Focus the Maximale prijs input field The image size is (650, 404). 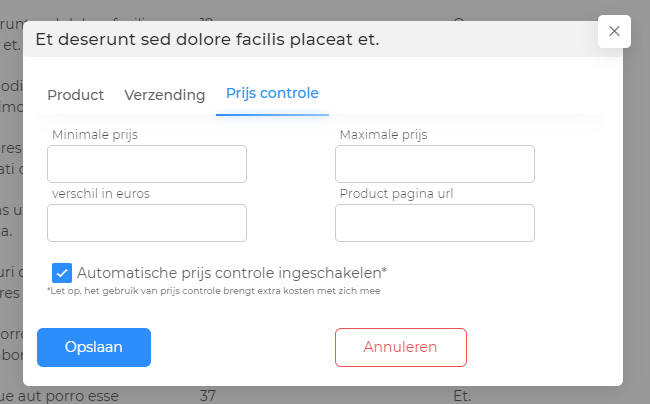435,164
